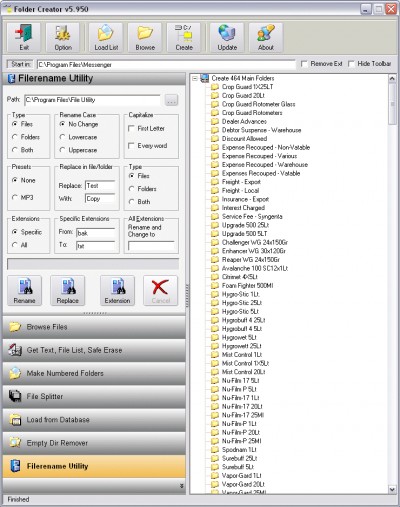This screenshot has height=507, width=400.
Task: Enable First Letter capitalize checkbox
Action: point(131,128)
